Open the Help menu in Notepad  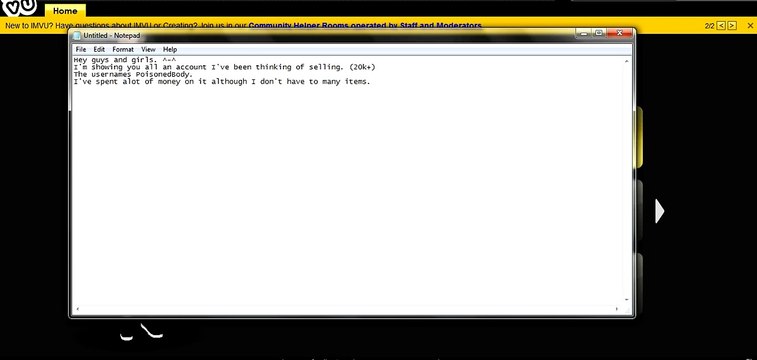[x=170, y=49]
